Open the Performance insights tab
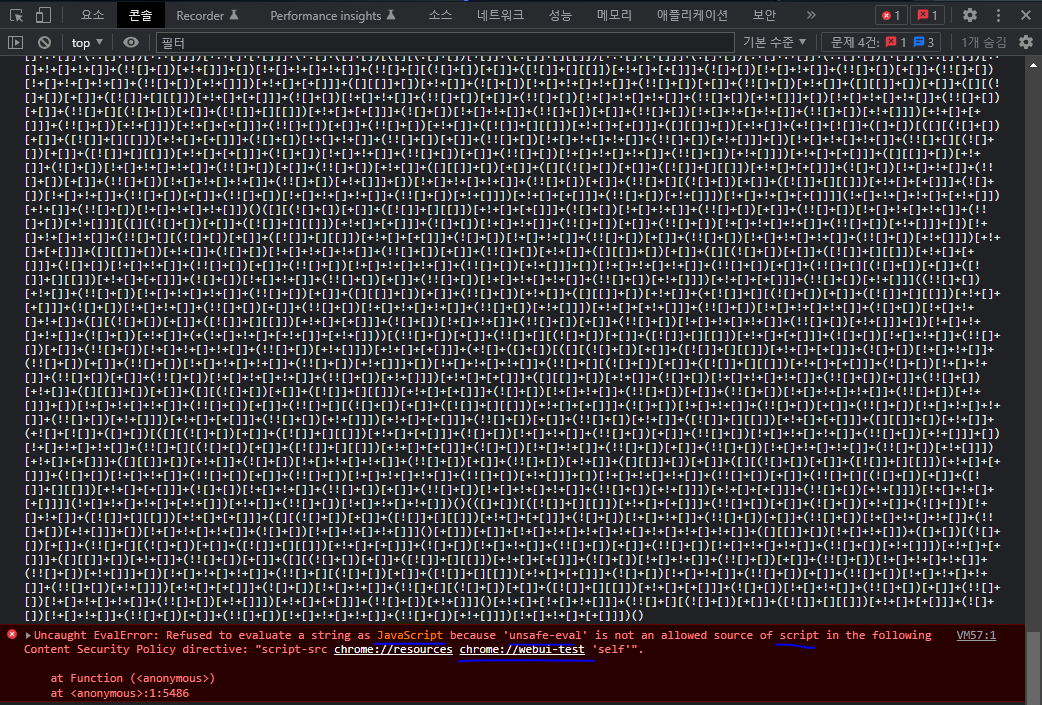1042x705 pixels. [332, 15]
